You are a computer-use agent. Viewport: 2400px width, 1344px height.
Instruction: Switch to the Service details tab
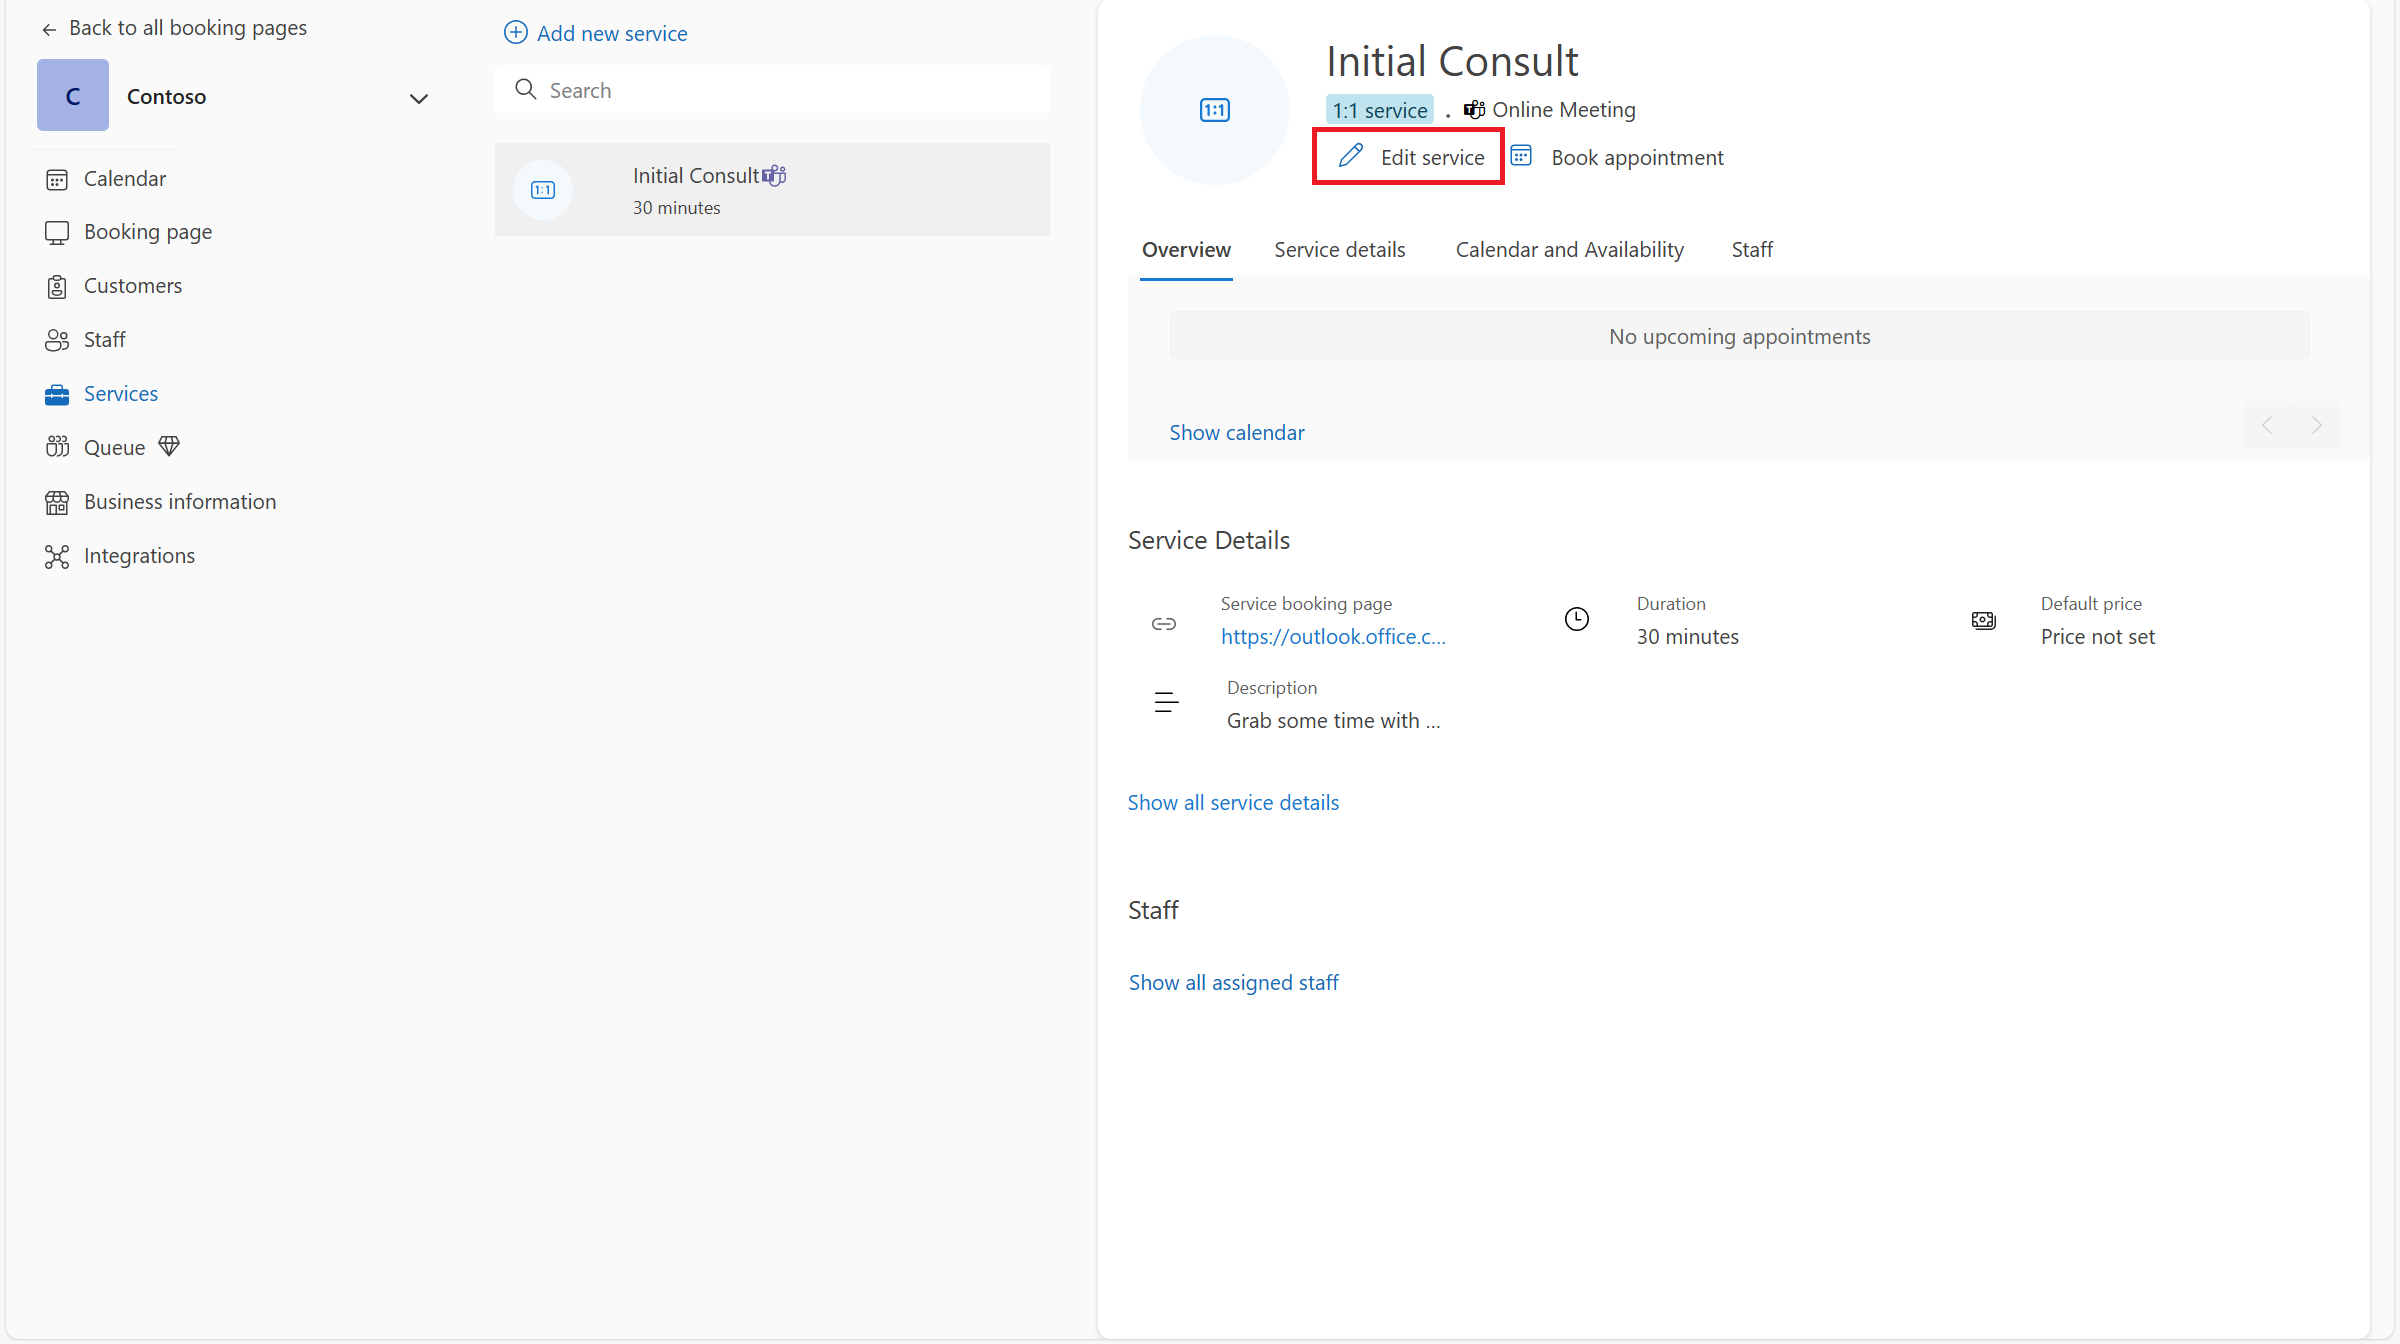(x=1340, y=249)
